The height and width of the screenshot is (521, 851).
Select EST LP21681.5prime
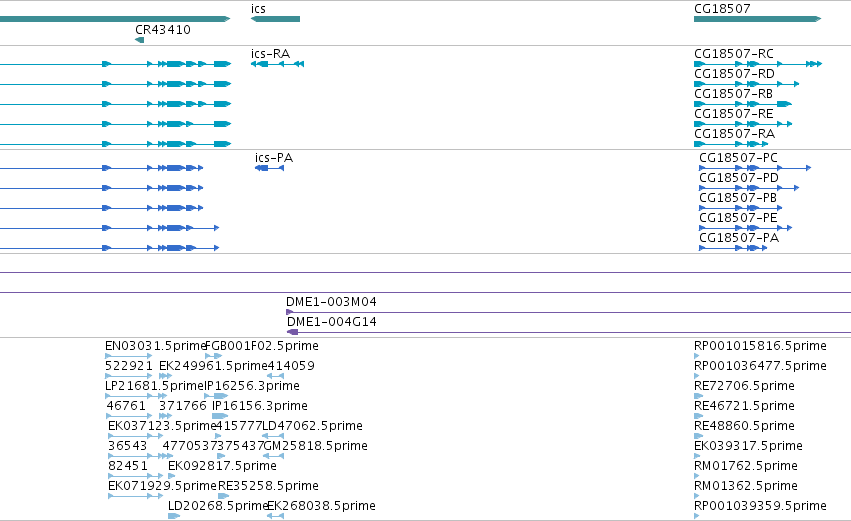pyautogui.click(x=136, y=396)
